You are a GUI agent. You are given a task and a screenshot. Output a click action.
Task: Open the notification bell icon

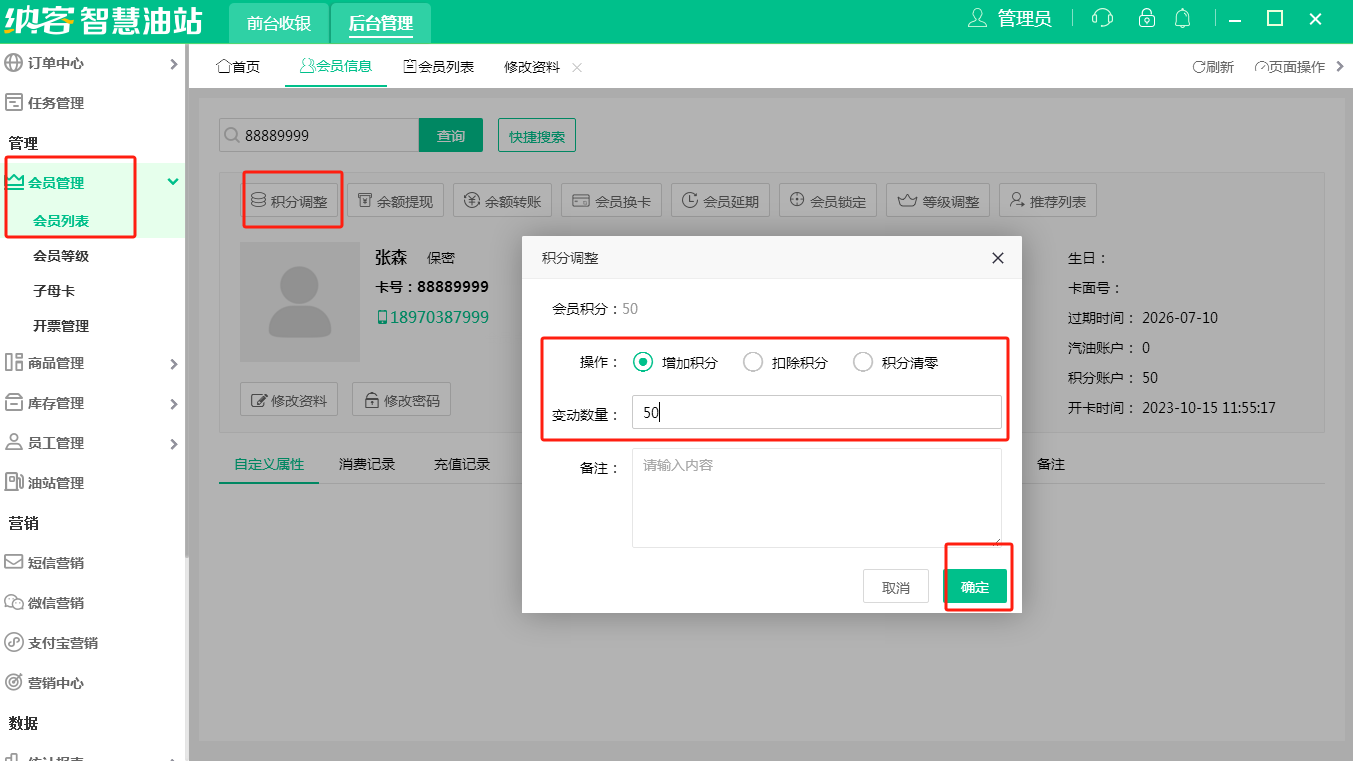(x=1183, y=18)
